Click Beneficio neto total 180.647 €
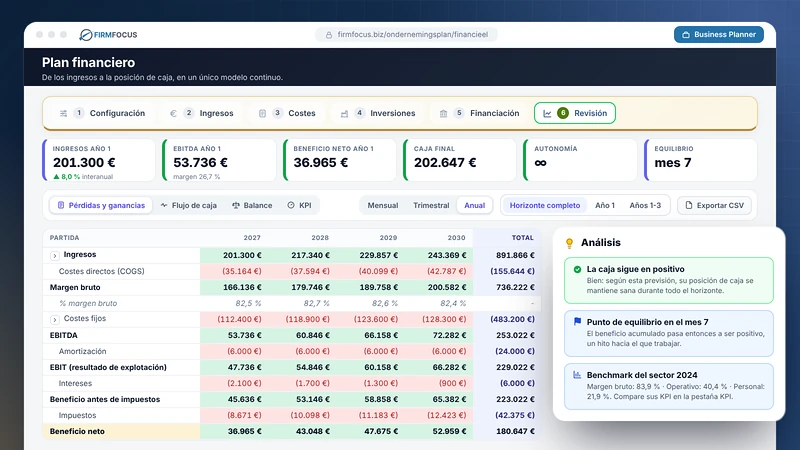Image resolution: width=800 pixels, height=450 pixels. tap(515, 431)
